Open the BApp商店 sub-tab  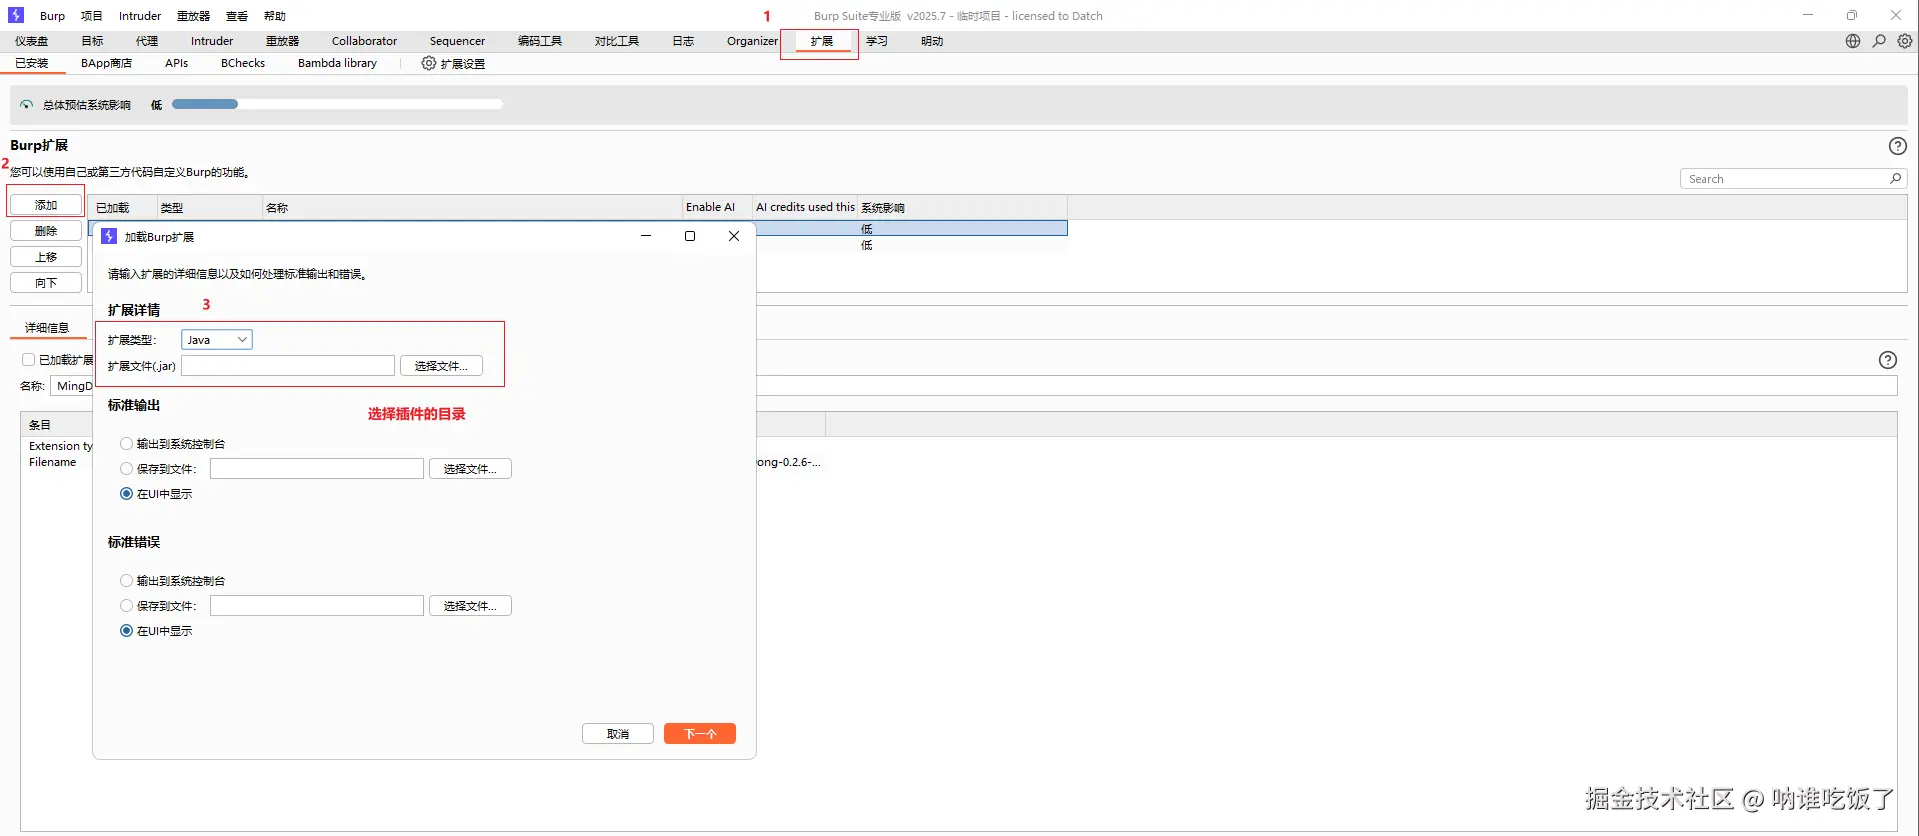(x=106, y=63)
